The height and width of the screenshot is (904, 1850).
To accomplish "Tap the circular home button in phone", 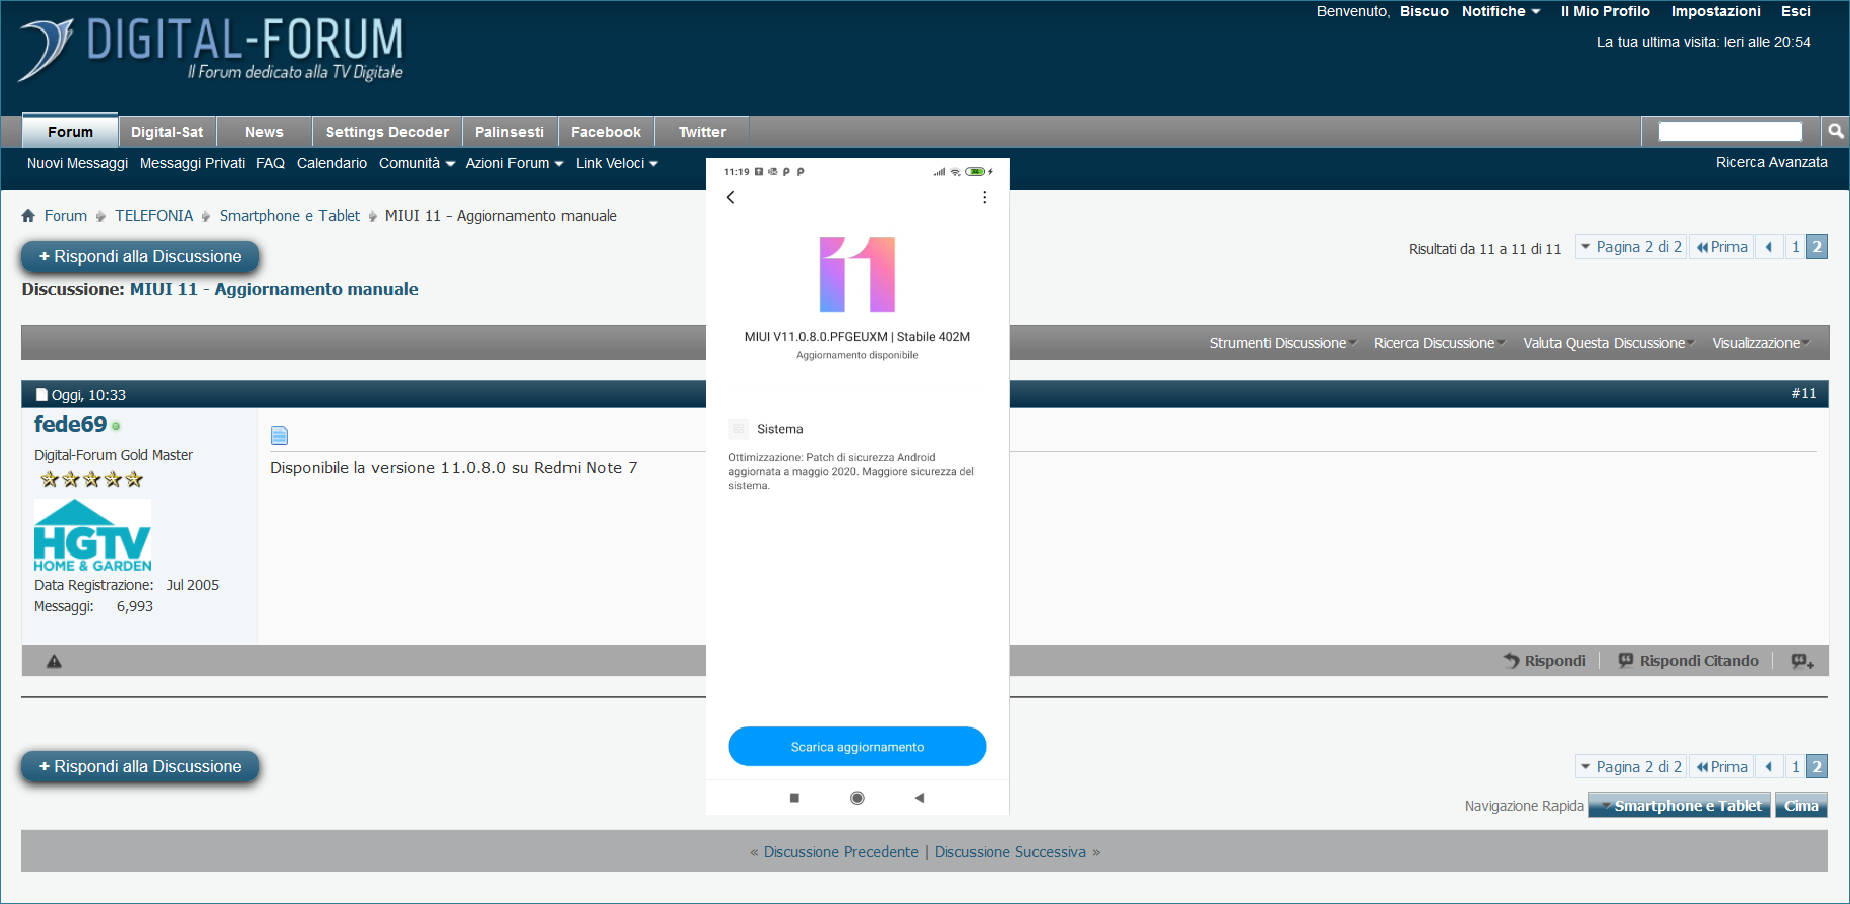I will tap(857, 798).
